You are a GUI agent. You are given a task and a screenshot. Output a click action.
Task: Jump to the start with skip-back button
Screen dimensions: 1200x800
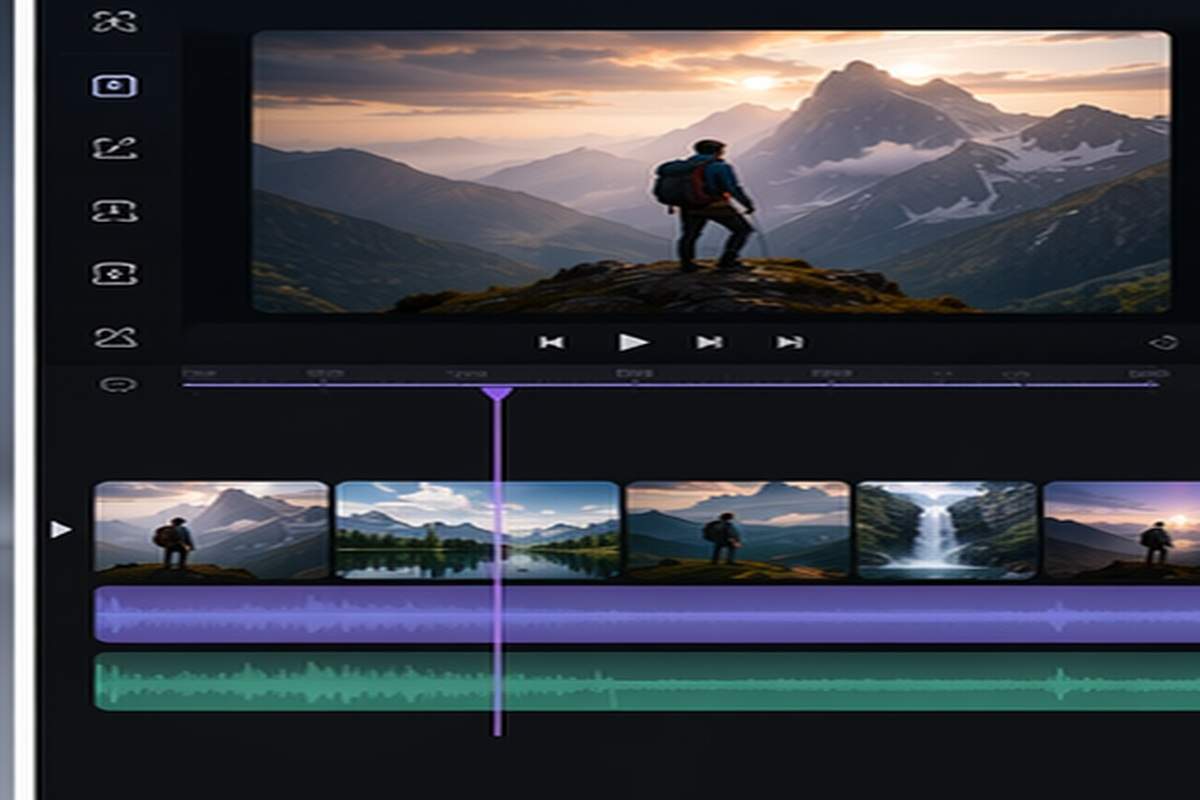551,343
